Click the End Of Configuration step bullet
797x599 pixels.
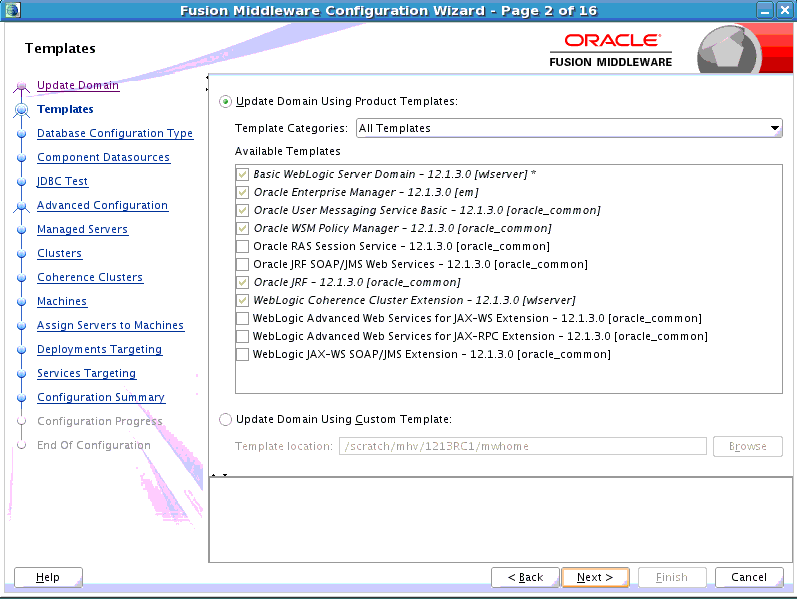(21, 445)
